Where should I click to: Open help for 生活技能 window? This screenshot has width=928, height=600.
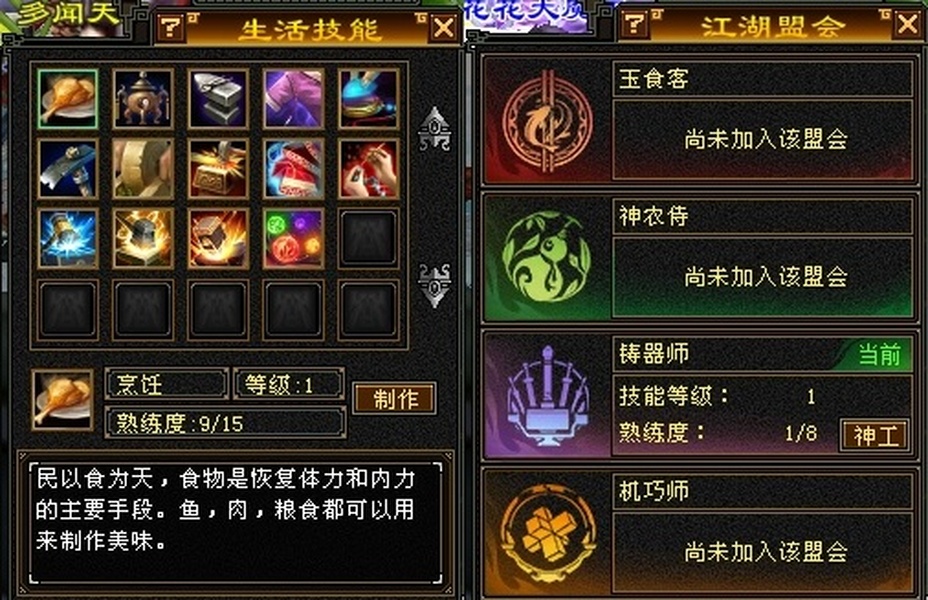point(170,27)
